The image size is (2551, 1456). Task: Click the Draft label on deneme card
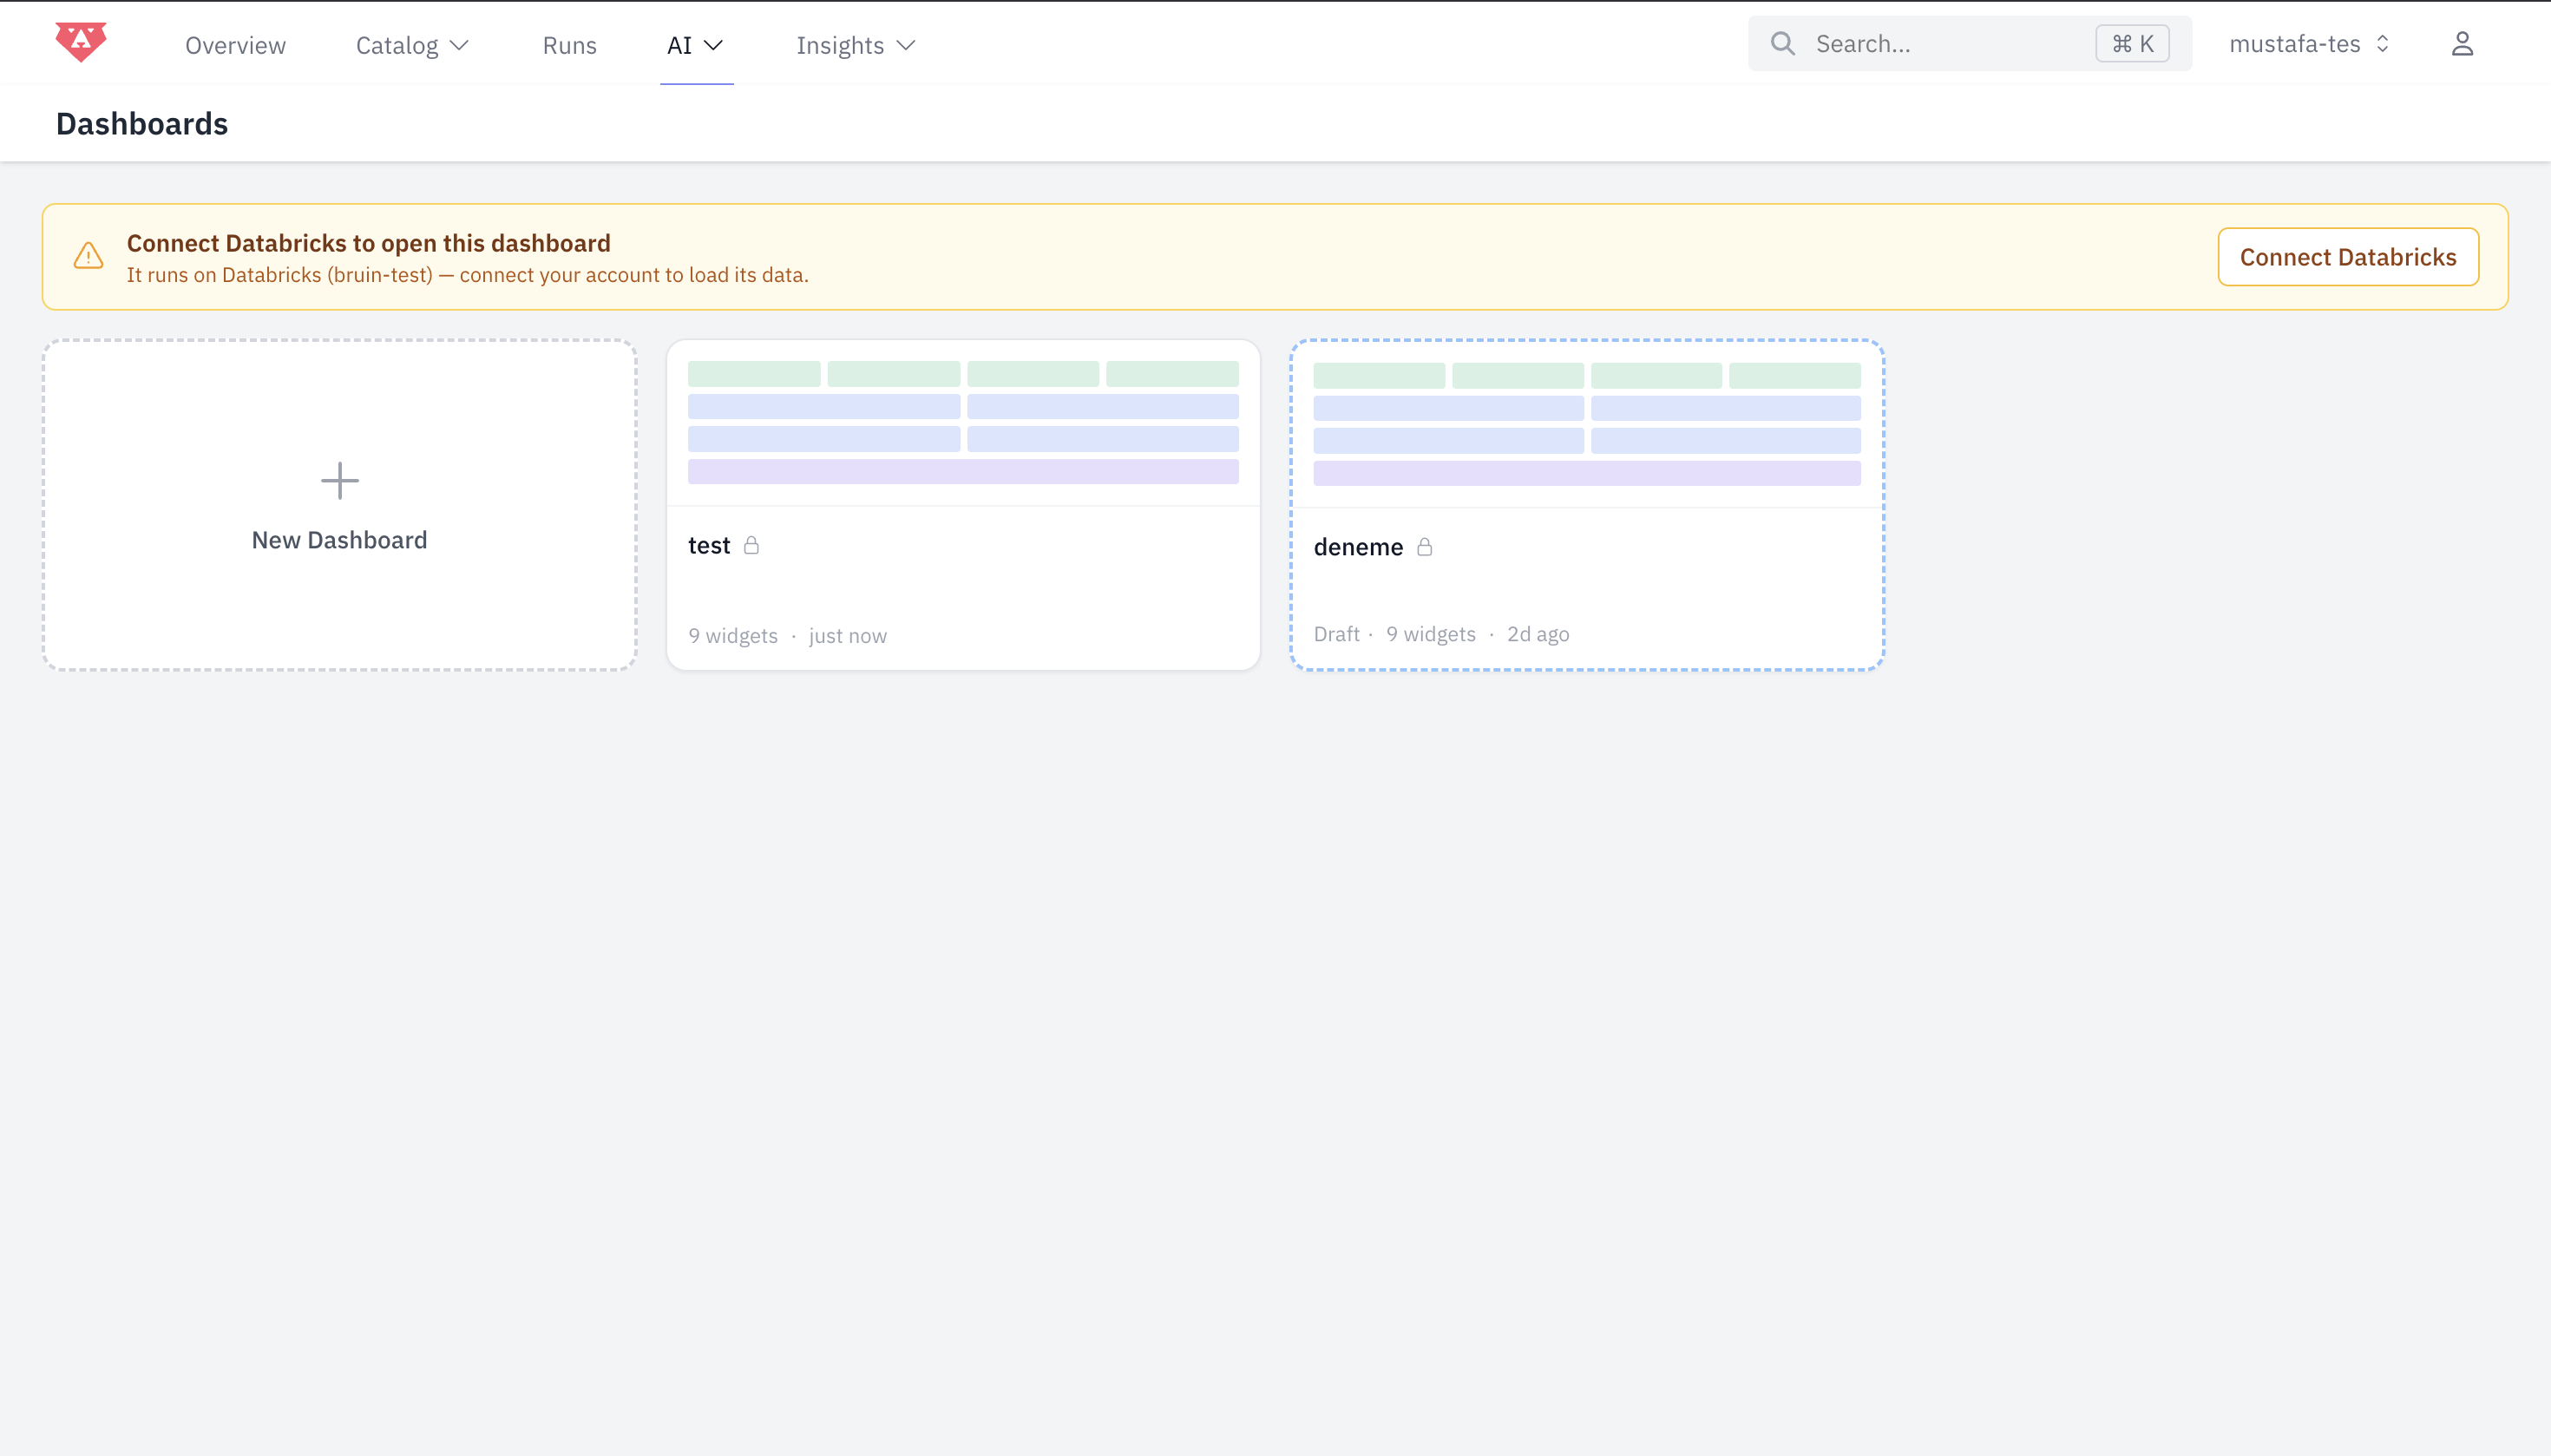1336,634
